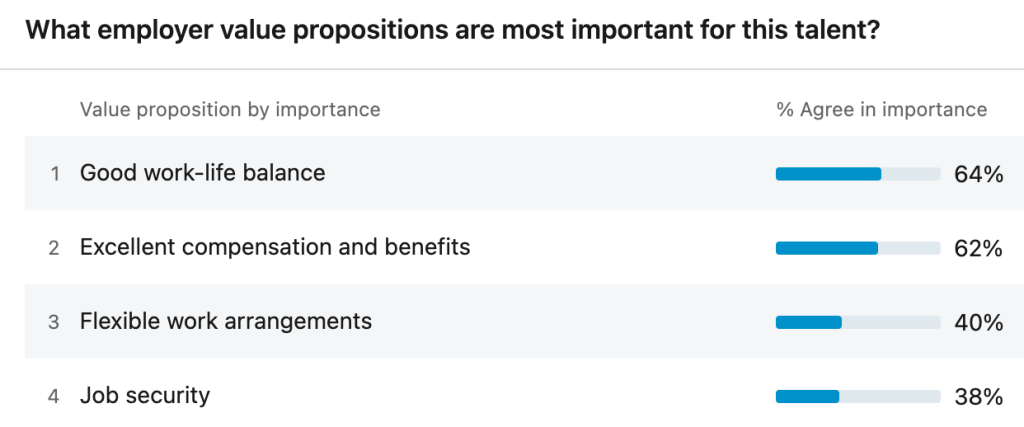The height and width of the screenshot is (427, 1024).
Task: Select the 'Job security' row label
Action: (x=145, y=395)
